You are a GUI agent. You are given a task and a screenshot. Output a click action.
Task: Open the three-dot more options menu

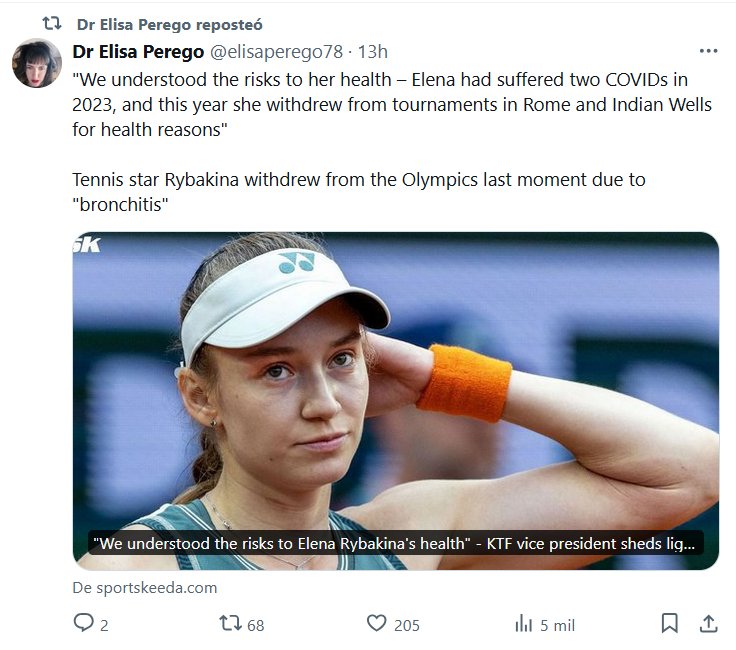(x=708, y=51)
